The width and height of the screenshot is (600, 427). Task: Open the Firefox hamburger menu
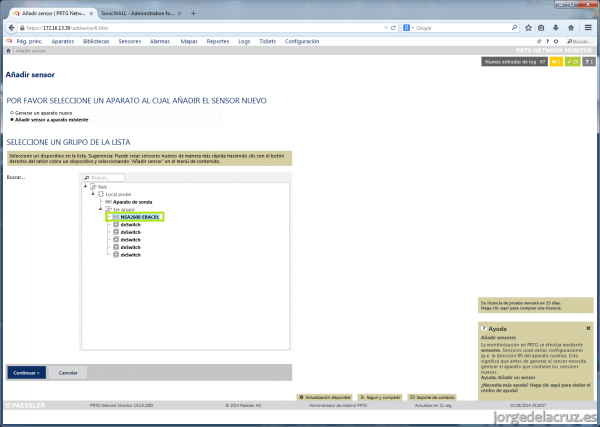click(588, 28)
